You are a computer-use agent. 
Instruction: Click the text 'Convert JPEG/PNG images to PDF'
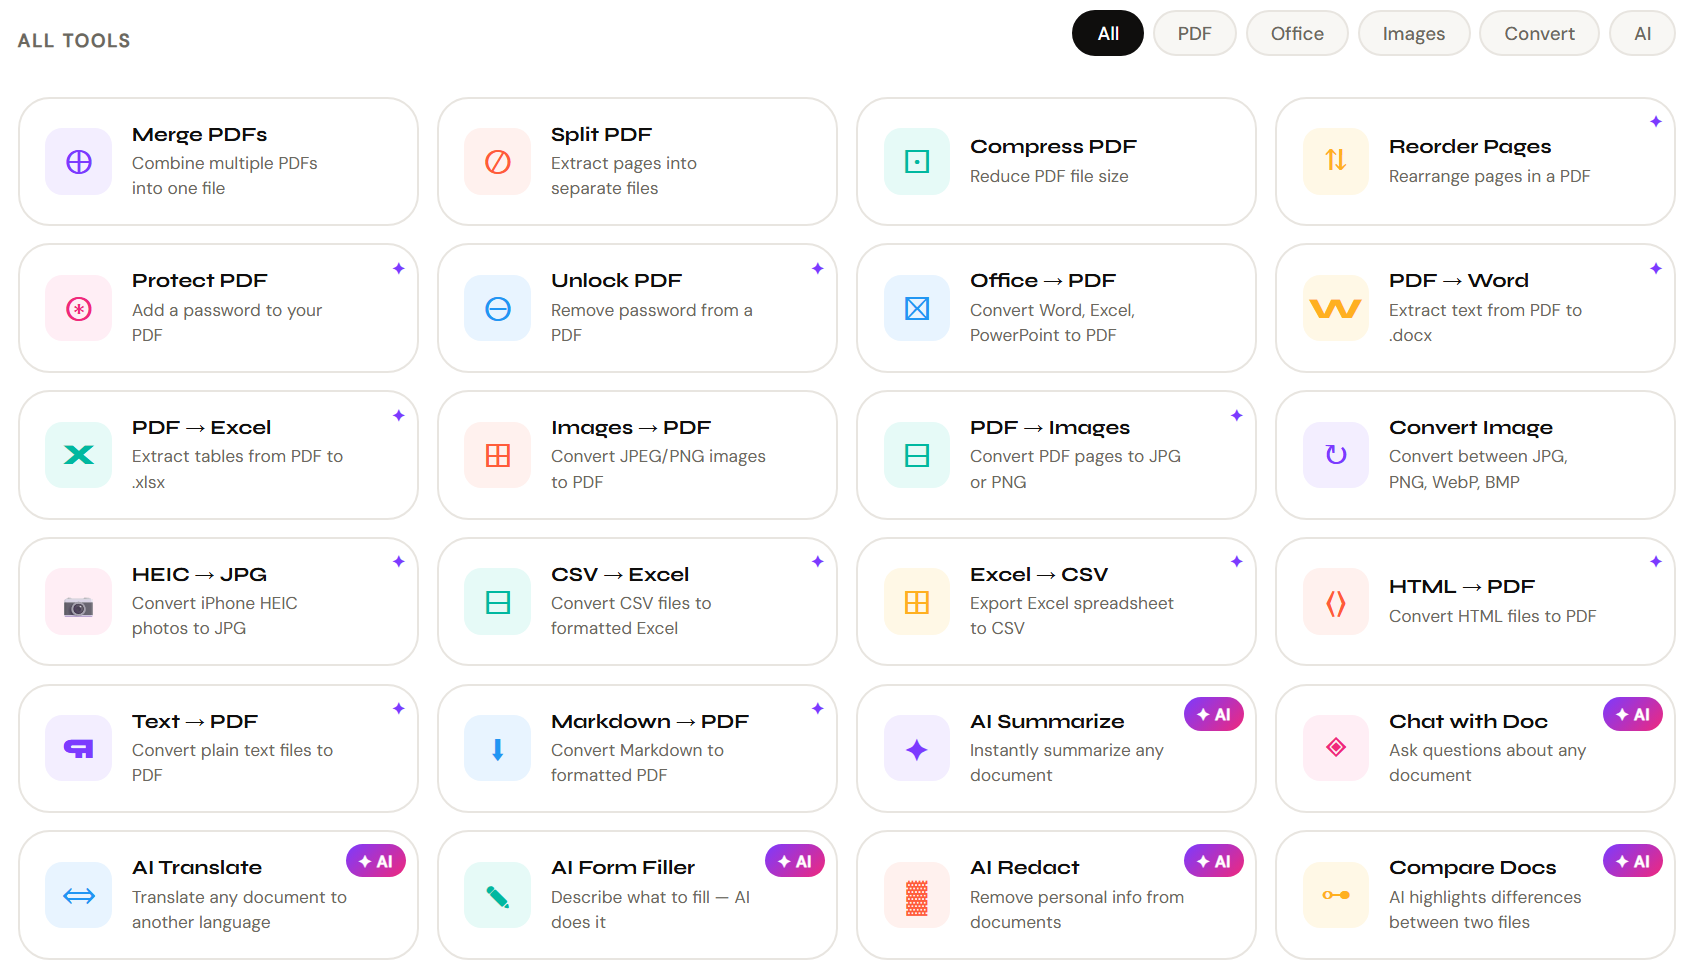[658, 469]
